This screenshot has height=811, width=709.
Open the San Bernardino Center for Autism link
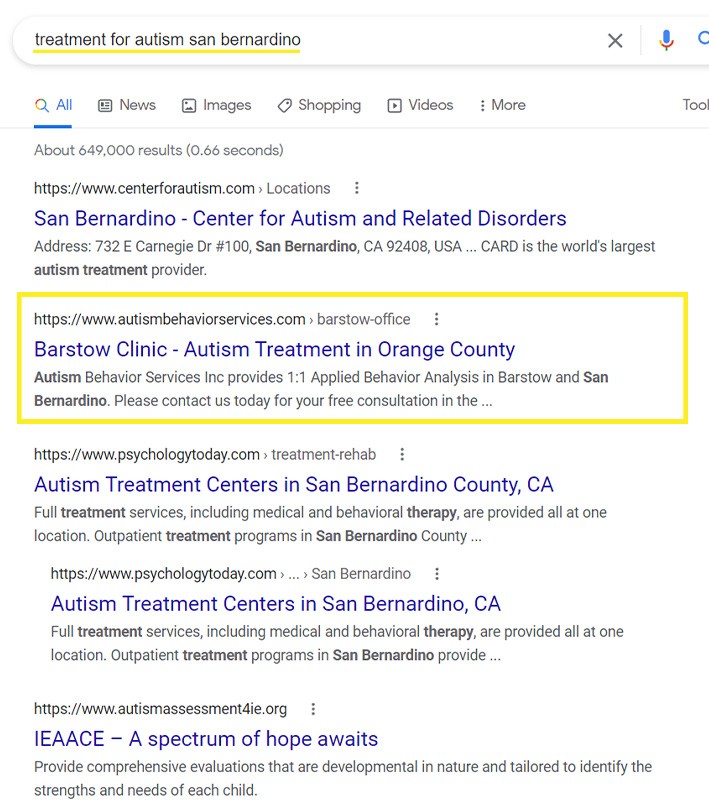point(300,218)
